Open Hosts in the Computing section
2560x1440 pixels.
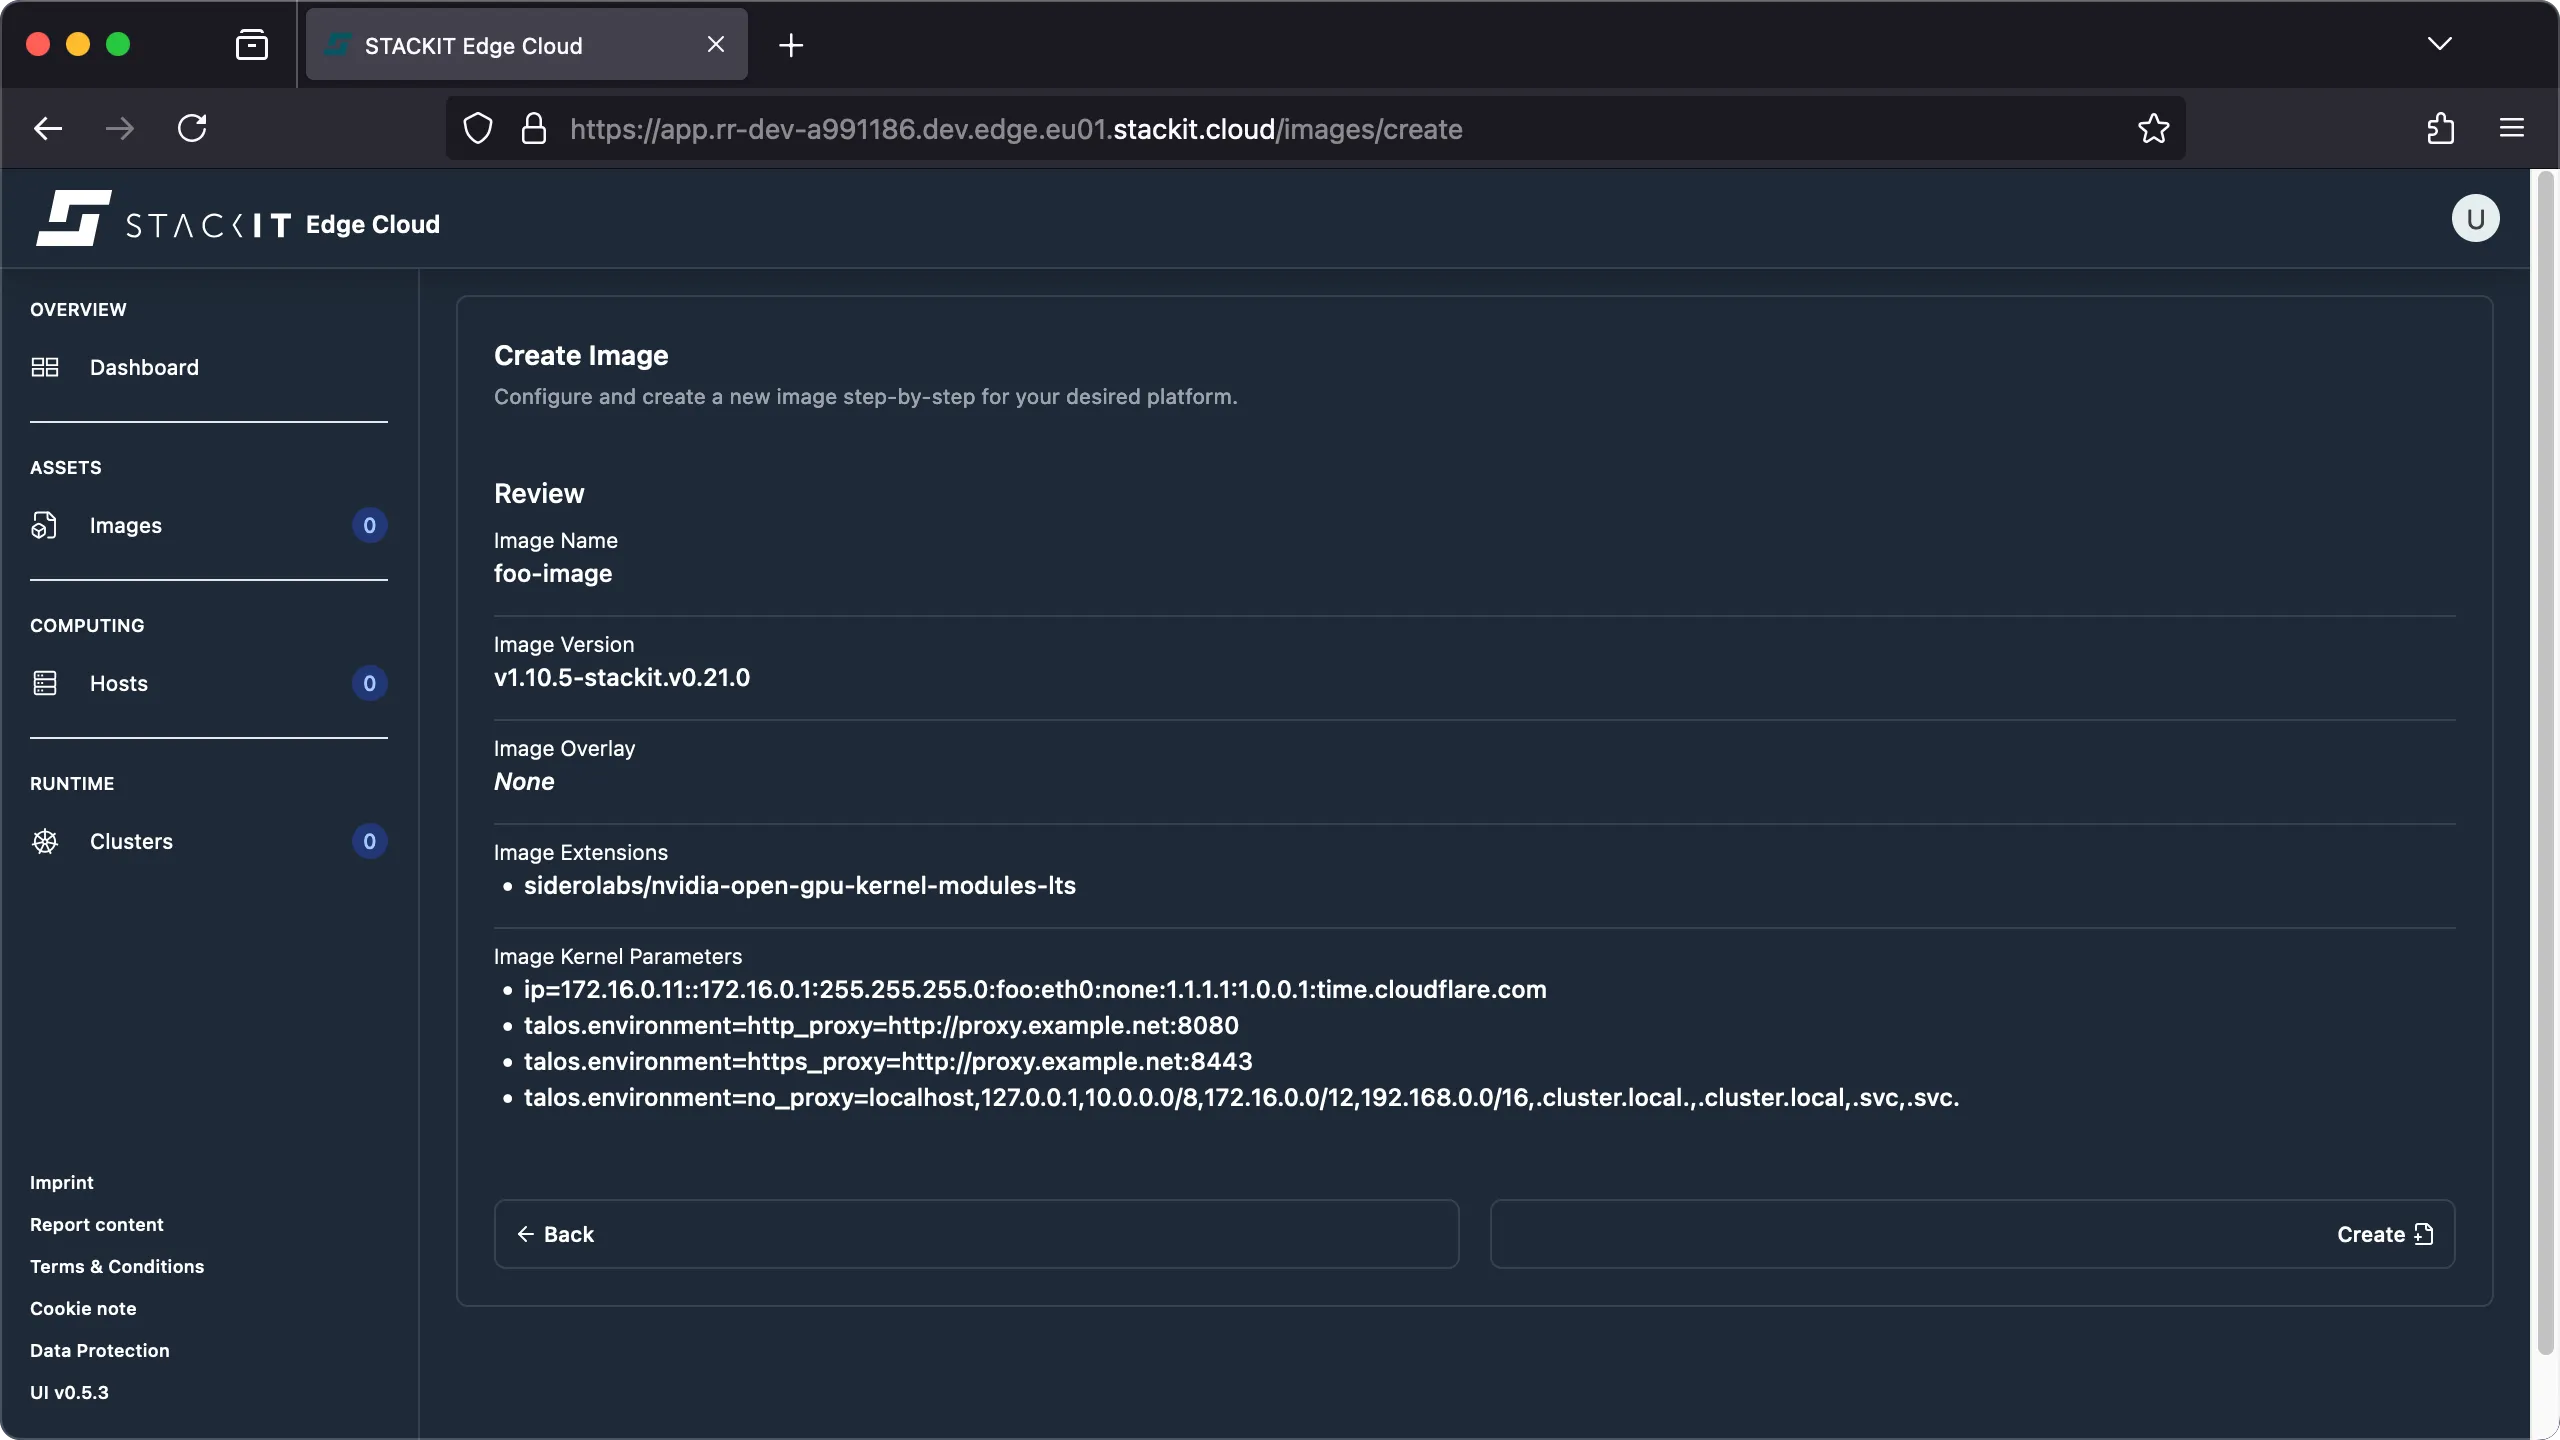click(x=117, y=683)
